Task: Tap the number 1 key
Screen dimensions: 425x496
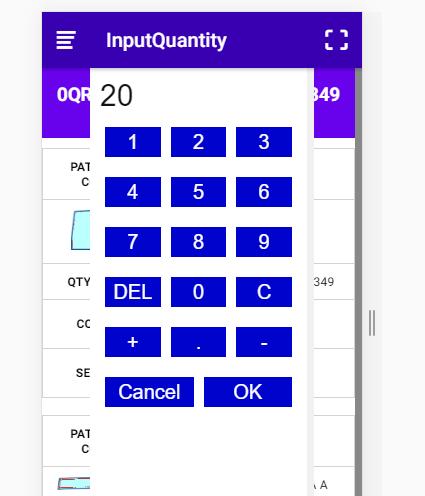Action: [x=133, y=142]
